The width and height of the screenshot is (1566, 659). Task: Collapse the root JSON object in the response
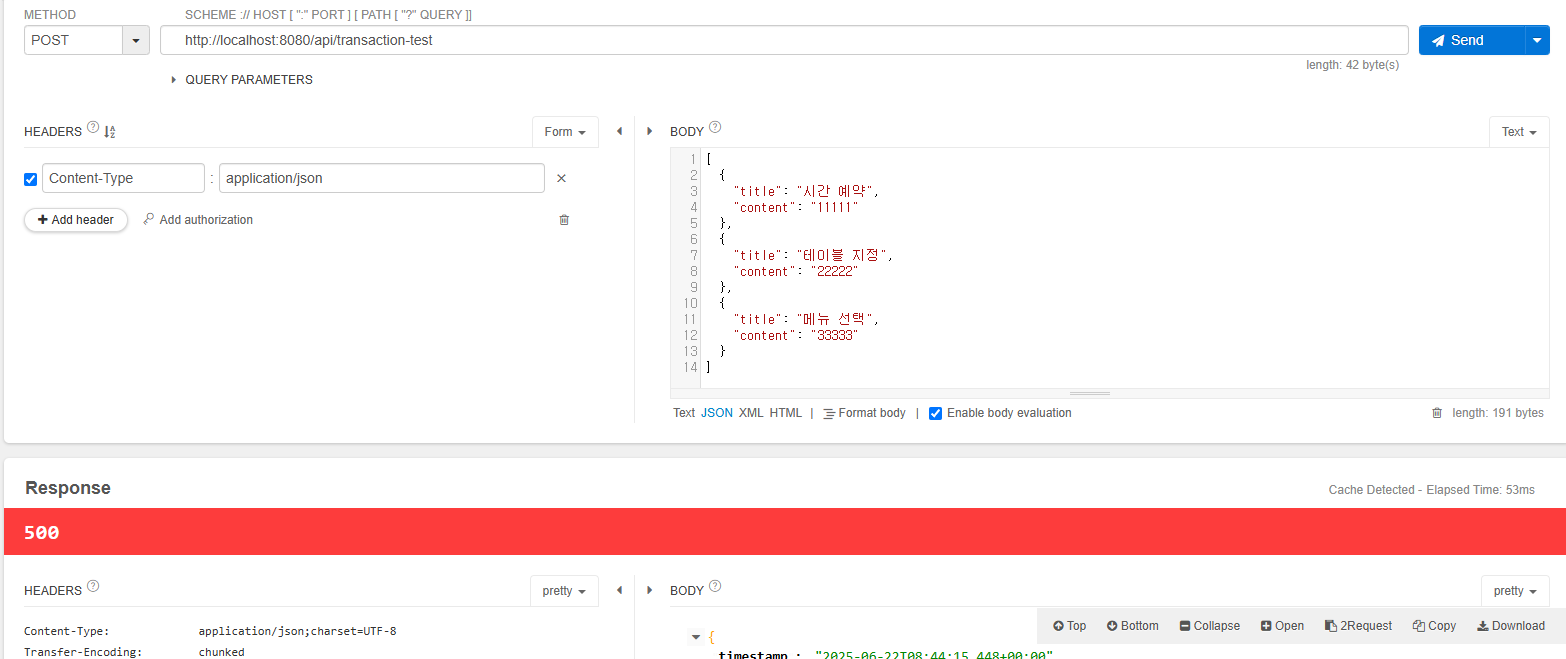click(x=696, y=637)
